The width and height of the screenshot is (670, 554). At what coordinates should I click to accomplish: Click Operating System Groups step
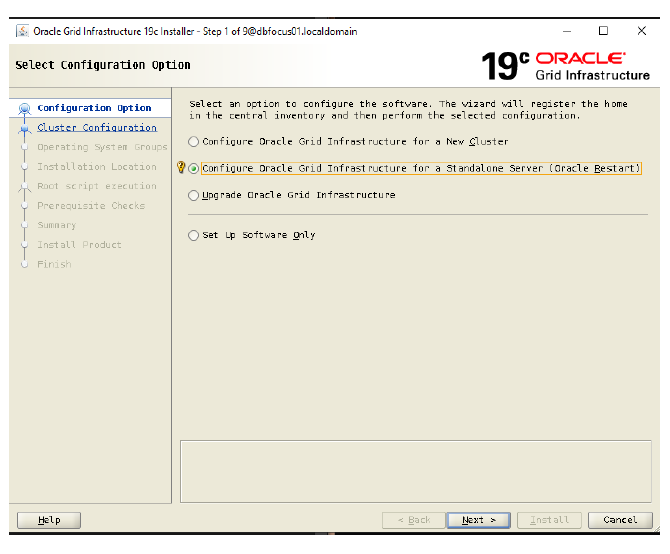click(x=102, y=147)
